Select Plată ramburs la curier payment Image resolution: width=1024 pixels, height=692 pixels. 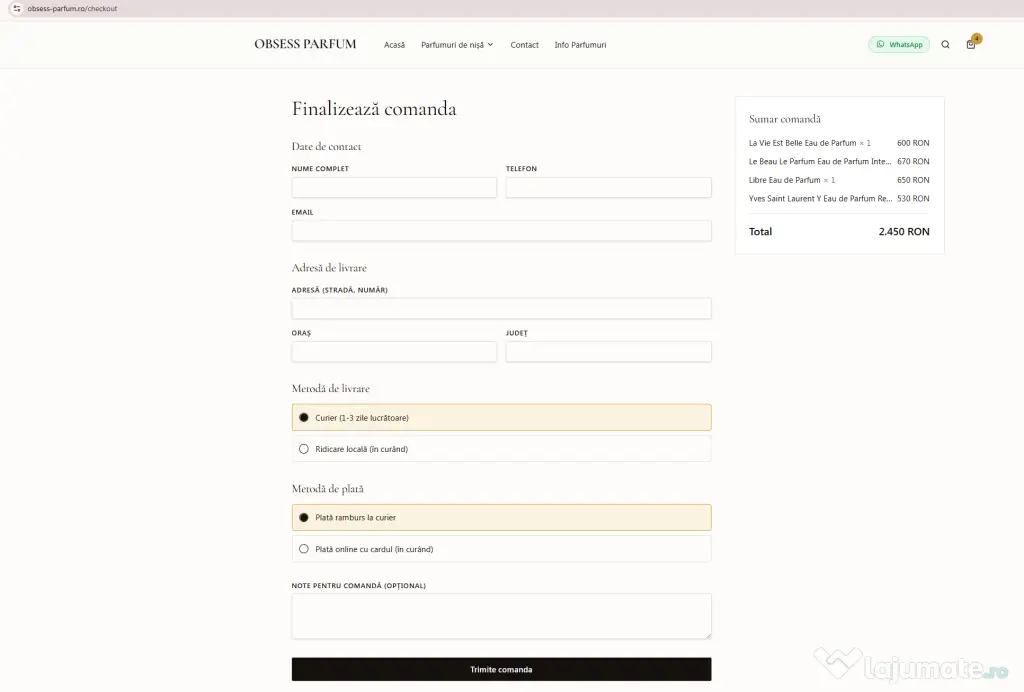click(x=502, y=517)
